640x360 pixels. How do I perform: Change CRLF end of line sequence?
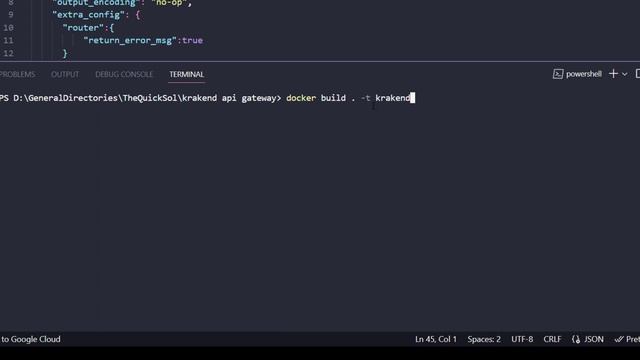552,339
